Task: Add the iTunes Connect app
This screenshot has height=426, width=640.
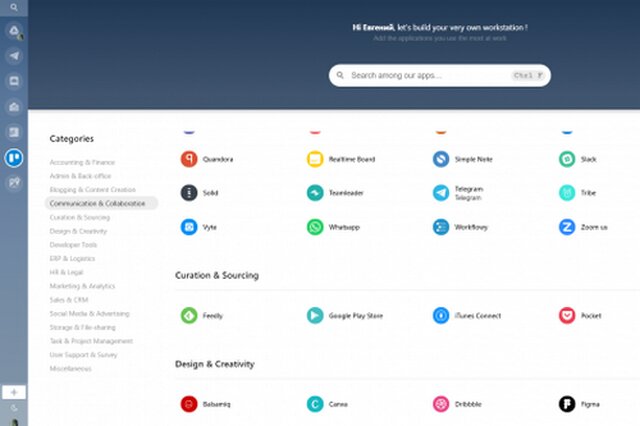Action: click(x=467, y=315)
